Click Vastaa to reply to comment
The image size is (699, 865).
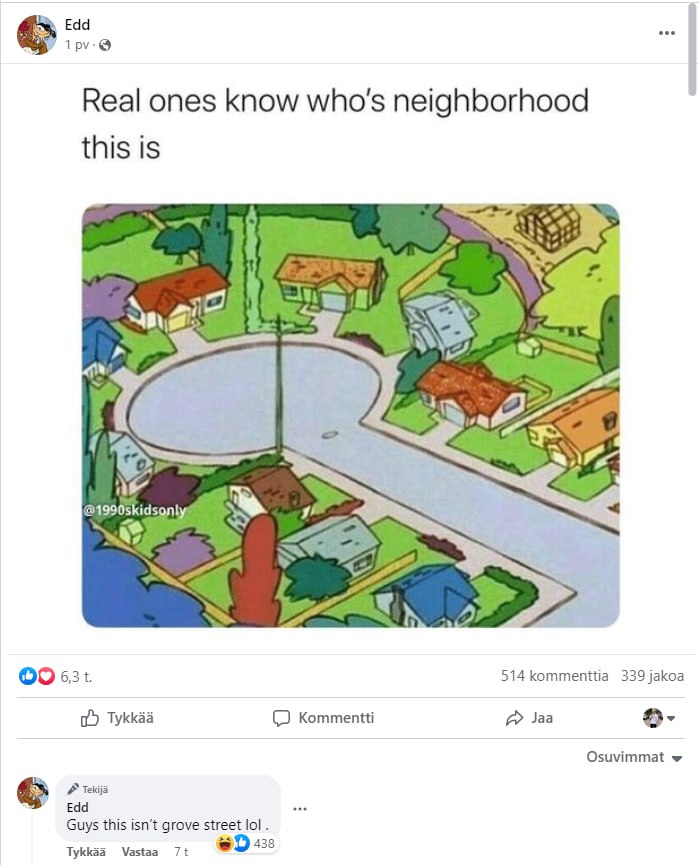[140, 852]
